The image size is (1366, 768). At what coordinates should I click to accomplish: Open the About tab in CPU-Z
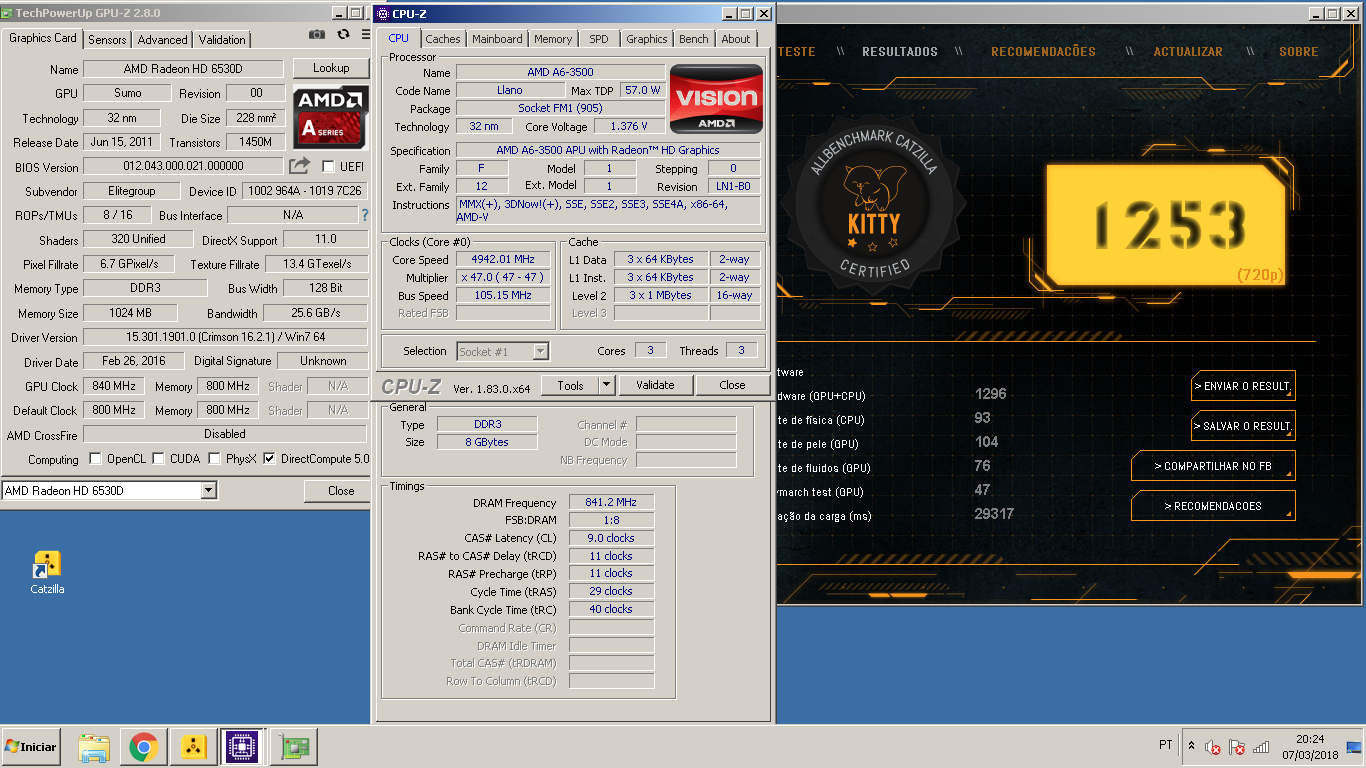coord(736,39)
